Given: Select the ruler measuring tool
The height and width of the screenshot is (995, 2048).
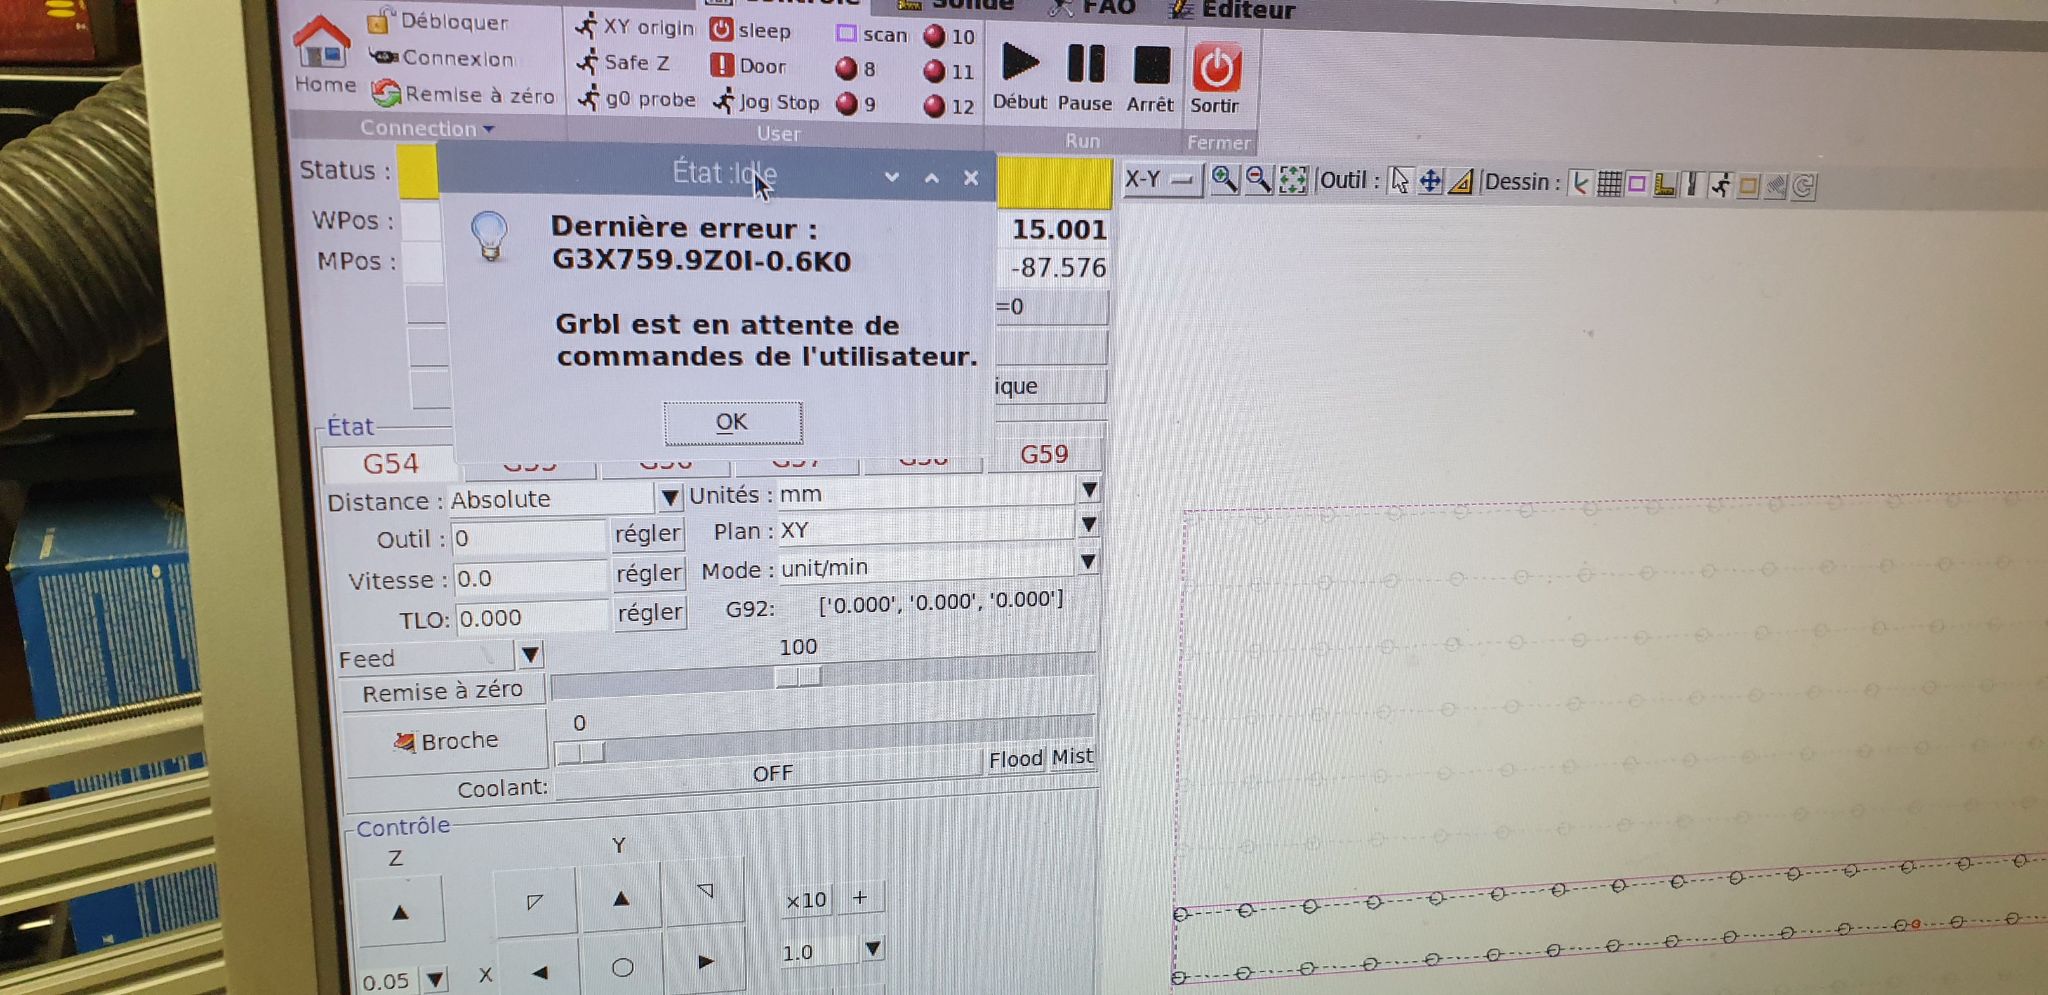Looking at the screenshot, I should [1461, 182].
